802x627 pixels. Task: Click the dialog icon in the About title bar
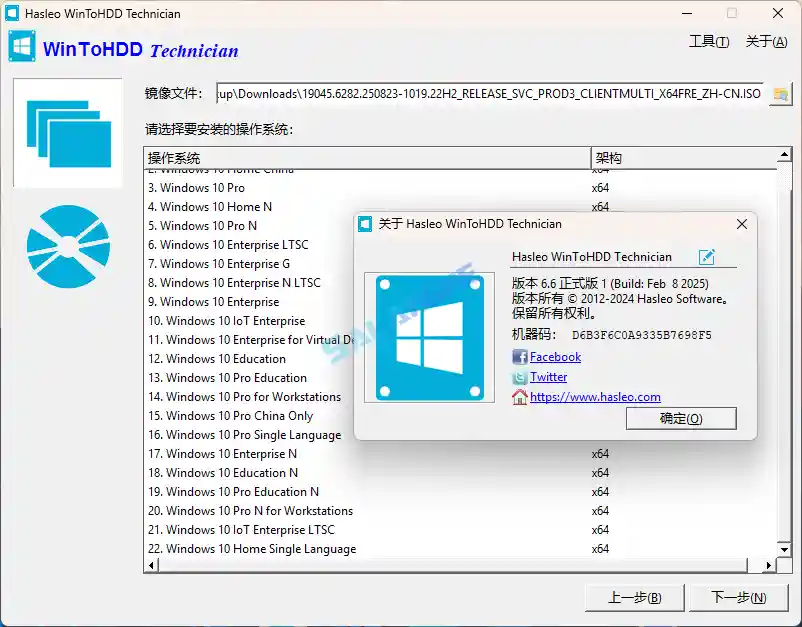click(x=365, y=224)
